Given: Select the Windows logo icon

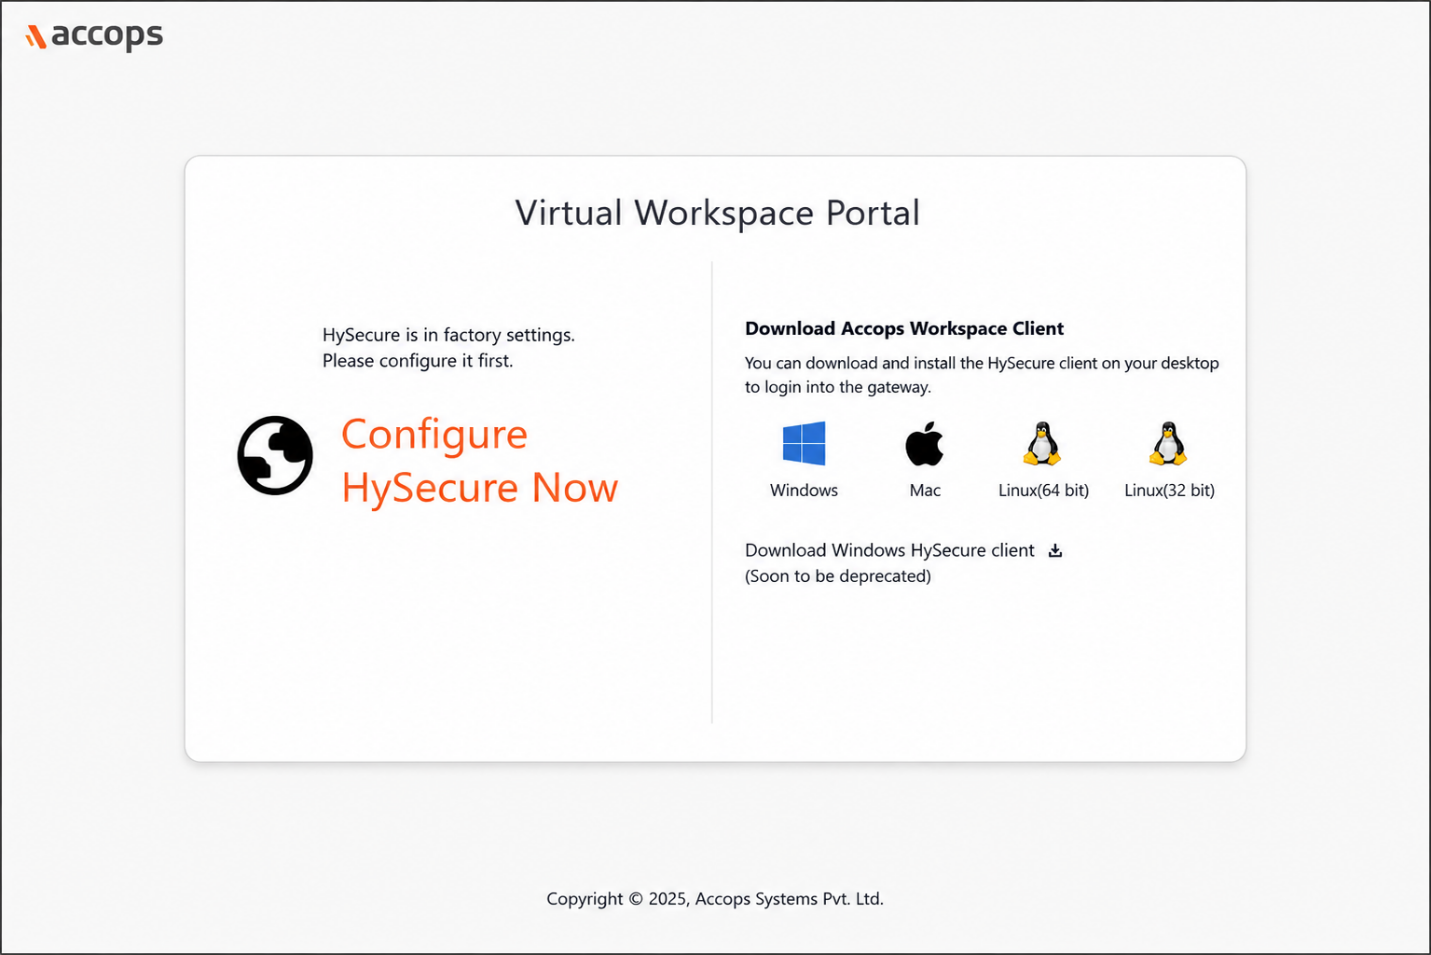Looking at the screenshot, I should coord(804,444).
